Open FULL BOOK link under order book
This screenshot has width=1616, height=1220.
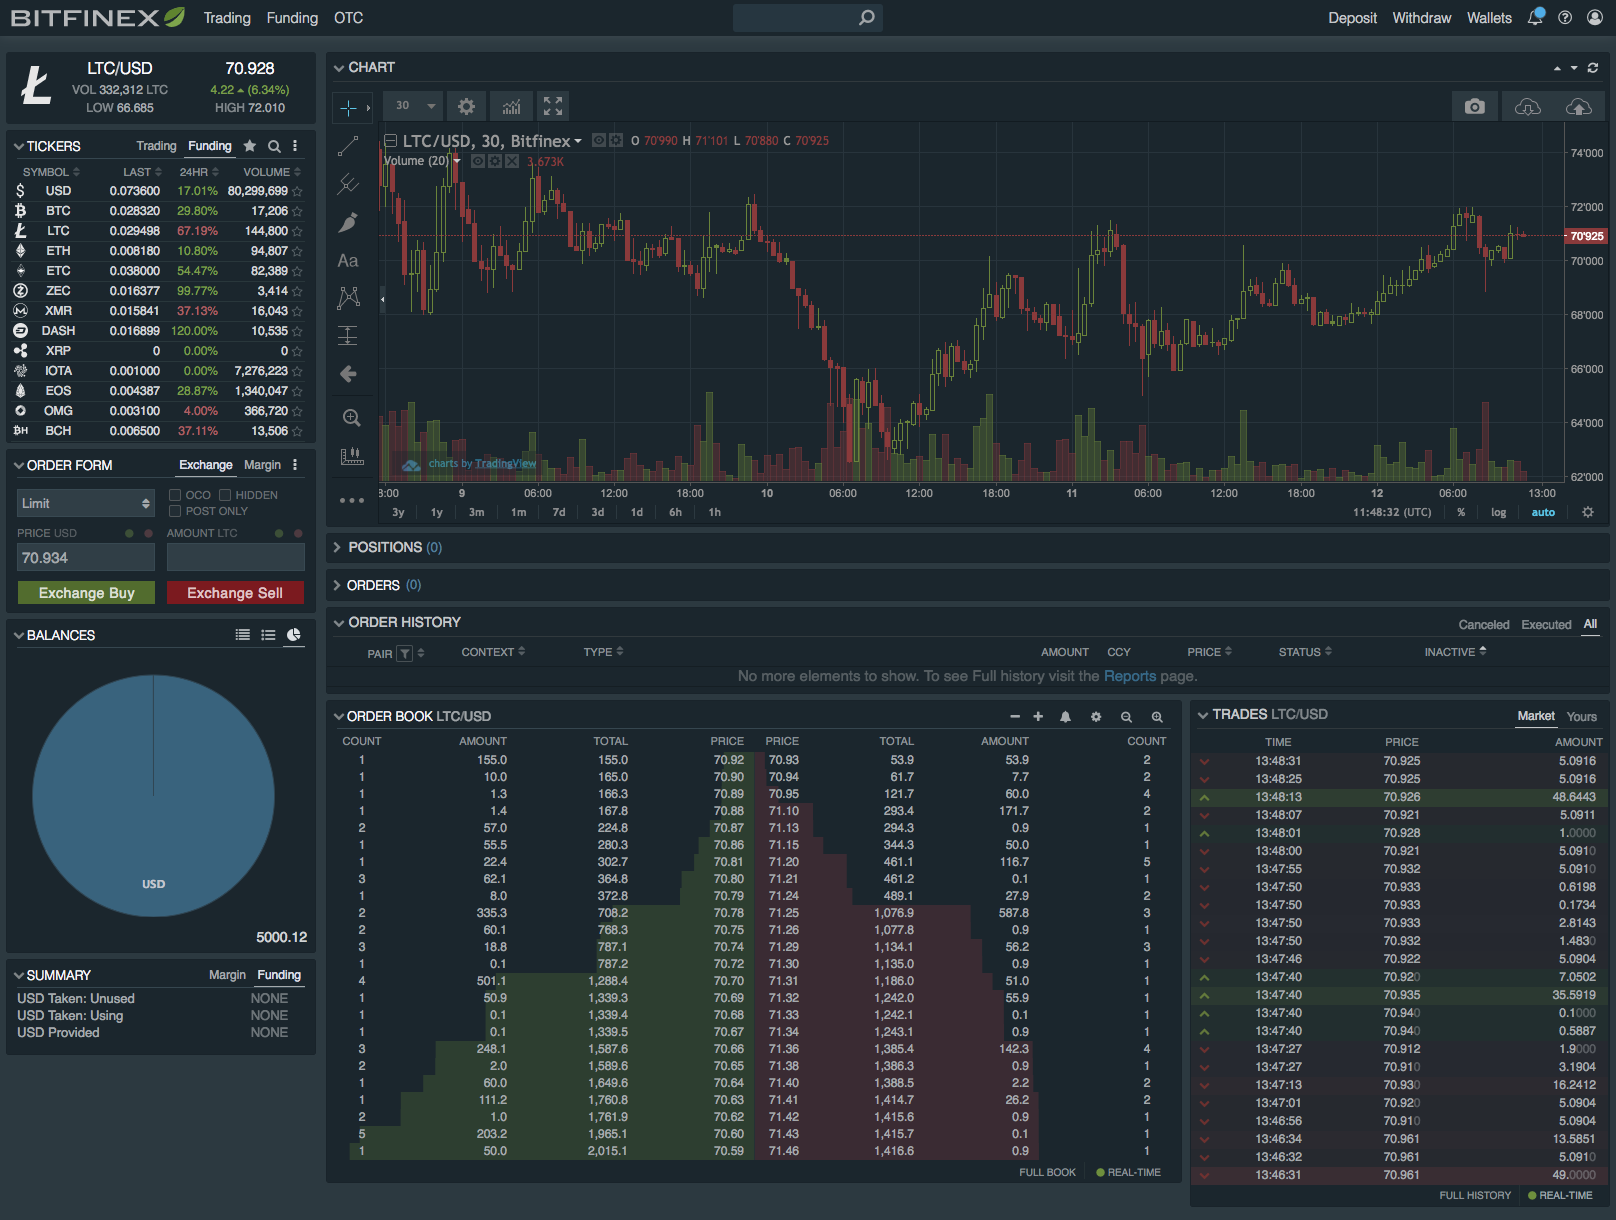click(1047, 1172)
